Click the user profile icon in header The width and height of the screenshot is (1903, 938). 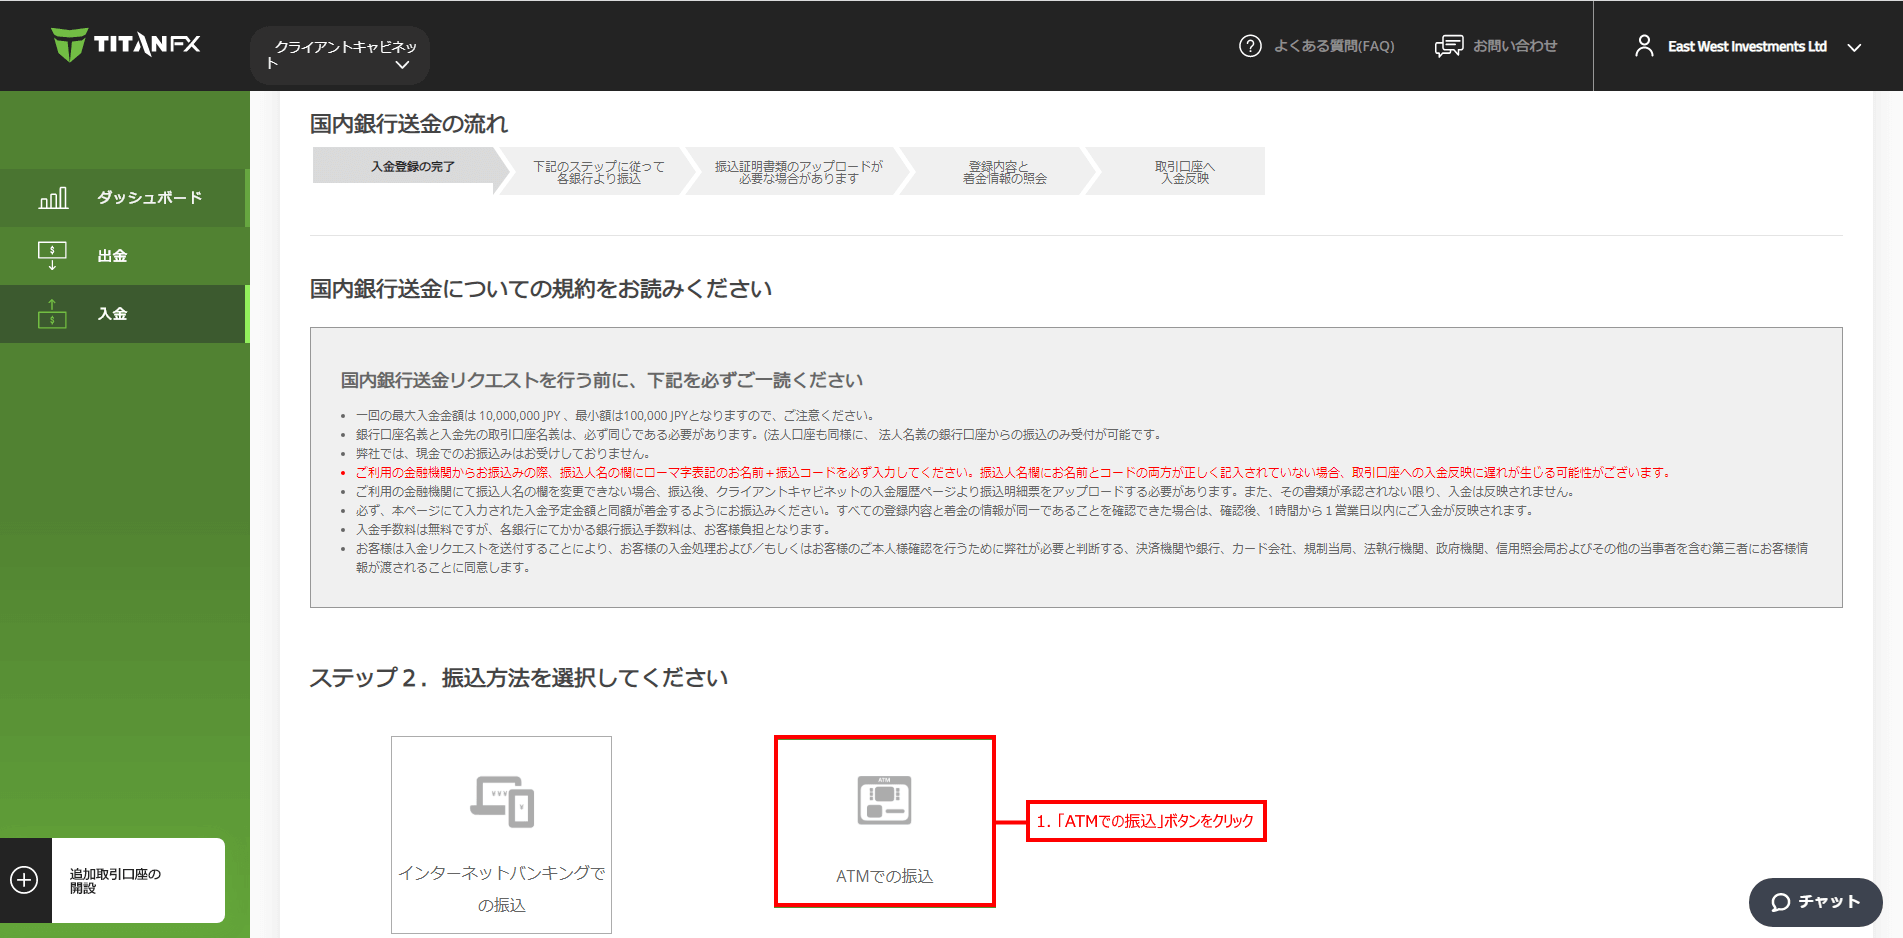(1645, 45)
